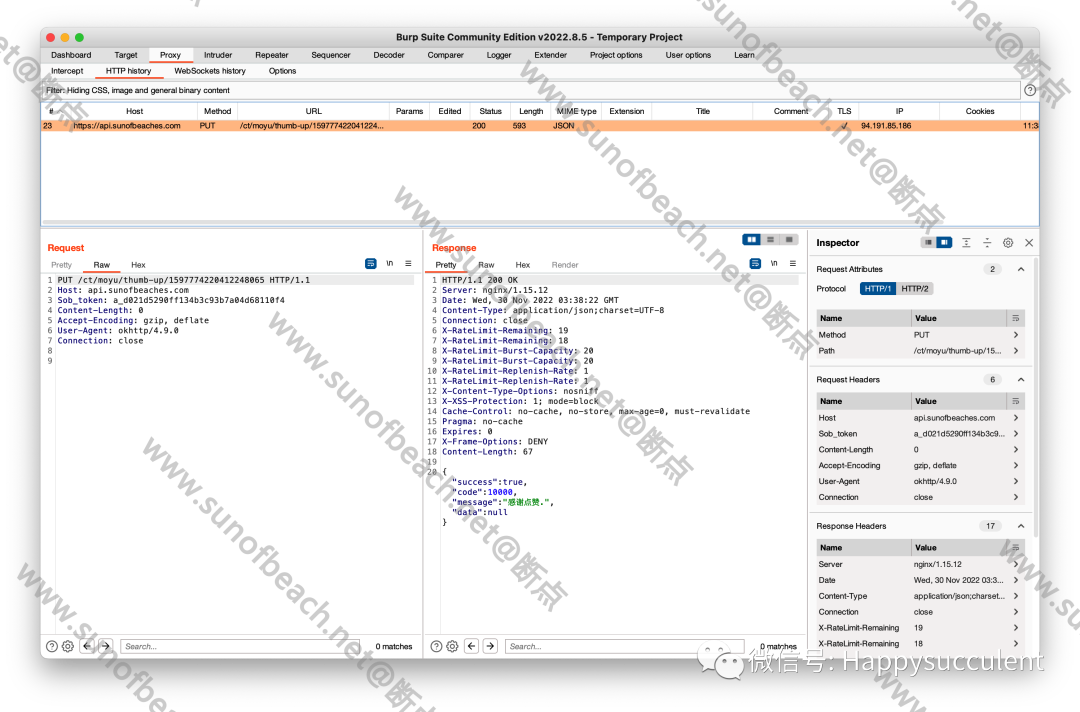1080x712 pixels.
Task: Expand the Path attribute row chevron
Action: (1016, 350)
